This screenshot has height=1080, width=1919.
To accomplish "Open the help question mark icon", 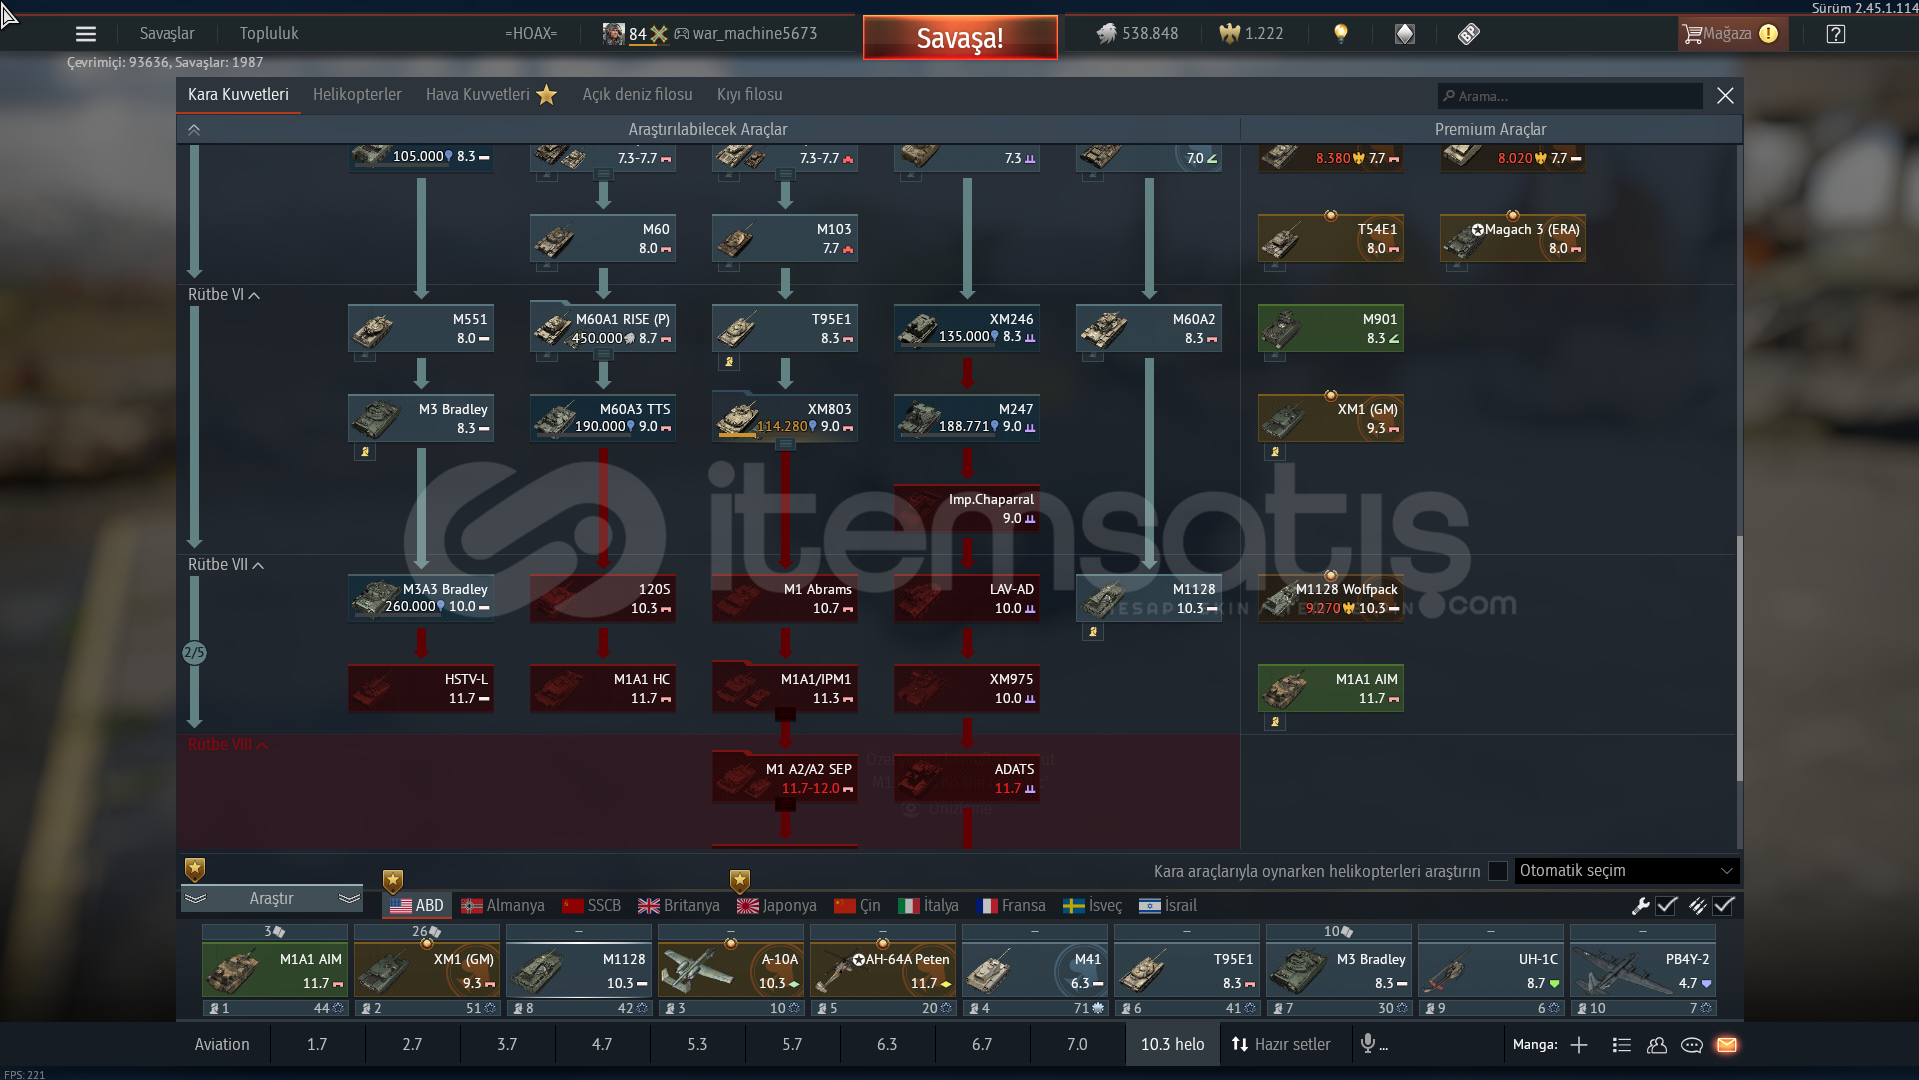I will (1835, 34).
